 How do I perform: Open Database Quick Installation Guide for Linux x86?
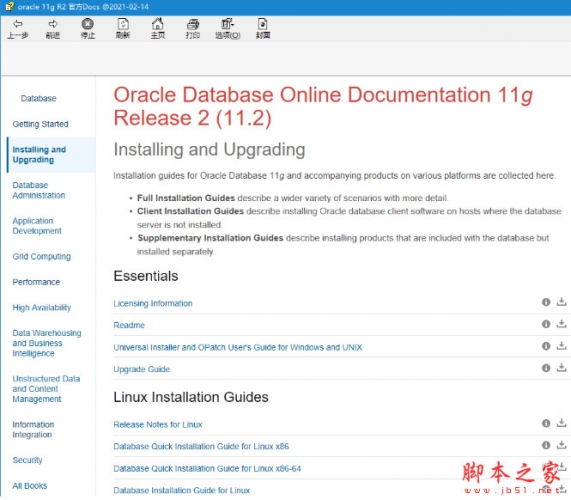tap(201, 446)
